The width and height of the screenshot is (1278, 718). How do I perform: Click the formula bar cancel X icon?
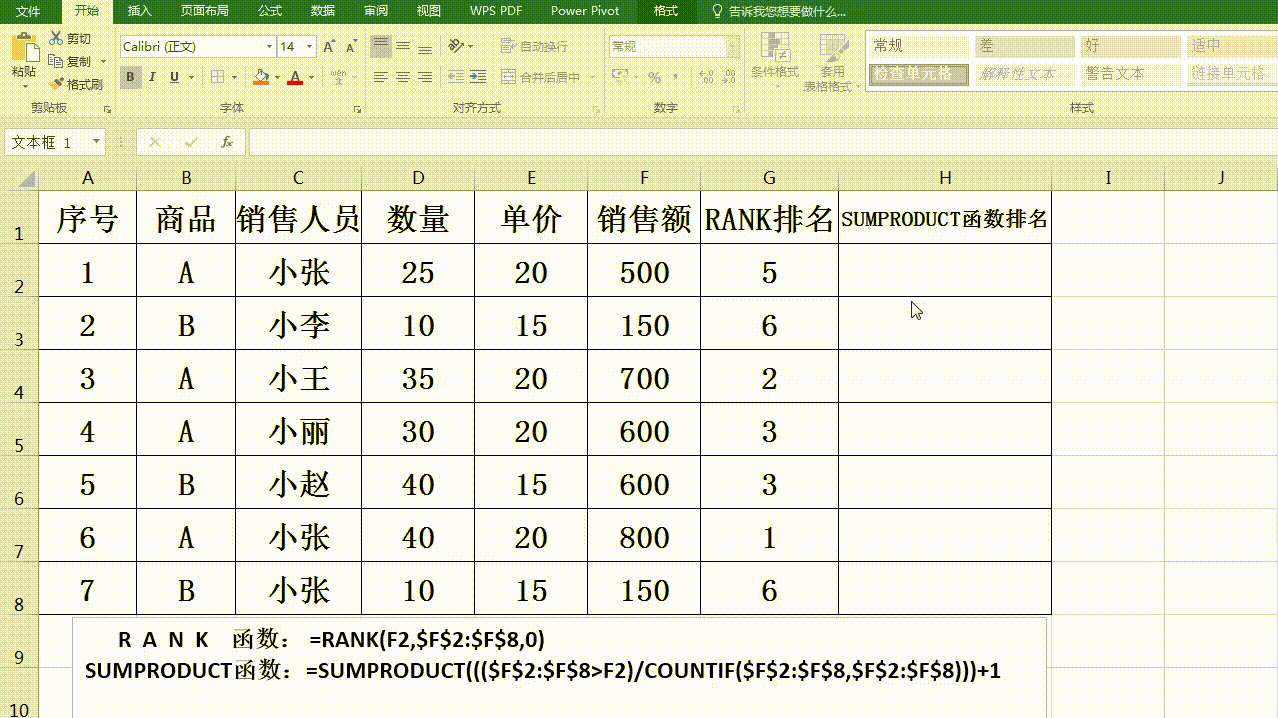(155, 143)
